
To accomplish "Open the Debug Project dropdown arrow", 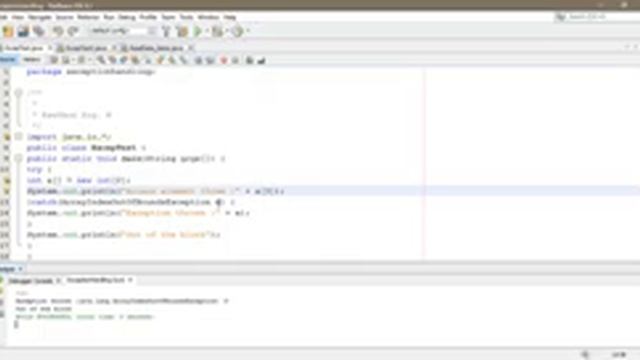I will point(227,31).
